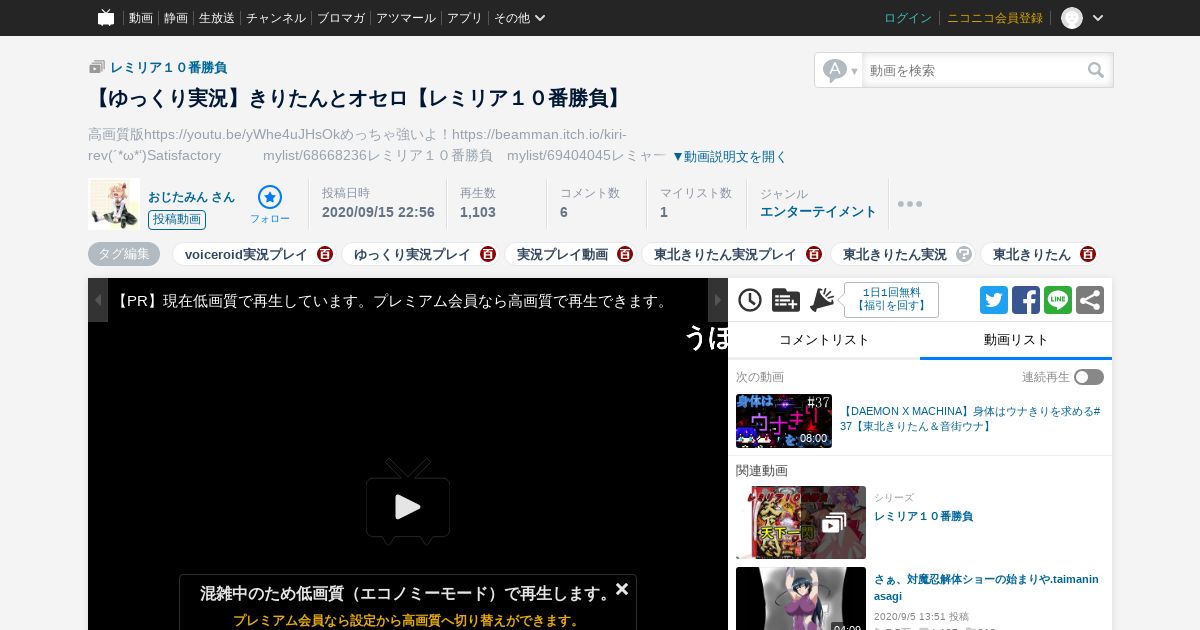The height and width of the screenshot is (630, 1200).
Task: Open the アプリ header menu item
Action: [465, 18]
